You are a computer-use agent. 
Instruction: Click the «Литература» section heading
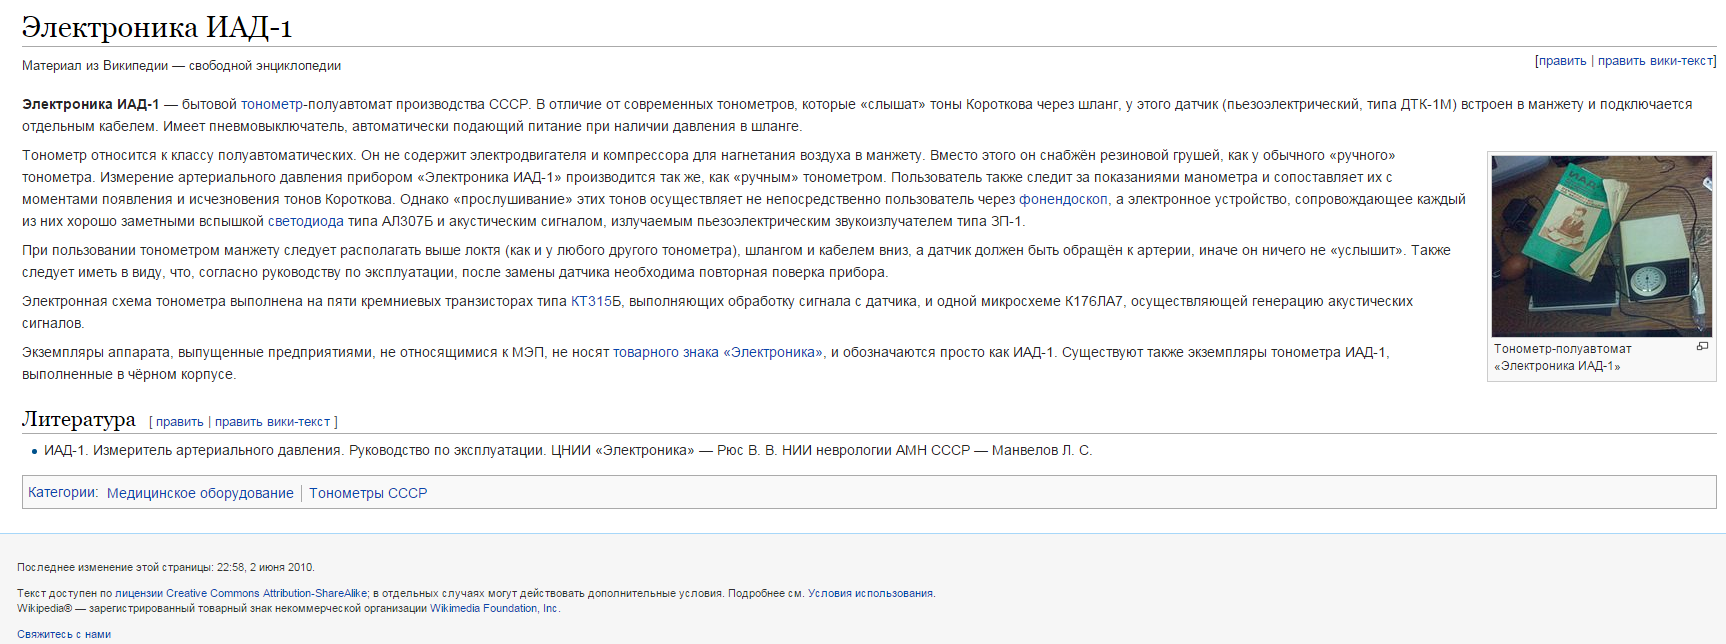pyautogui.click(x=79, y=419)
